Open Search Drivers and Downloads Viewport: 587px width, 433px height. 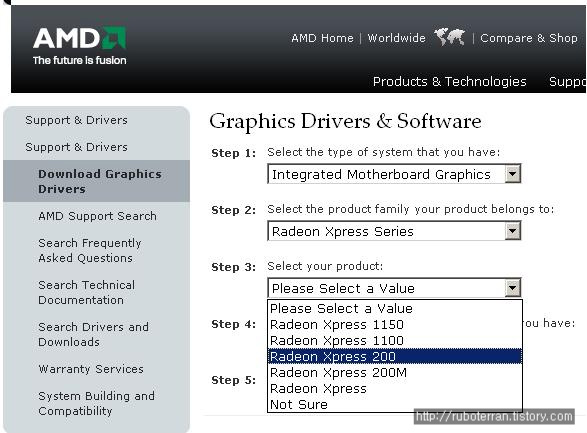coord(93,334)
